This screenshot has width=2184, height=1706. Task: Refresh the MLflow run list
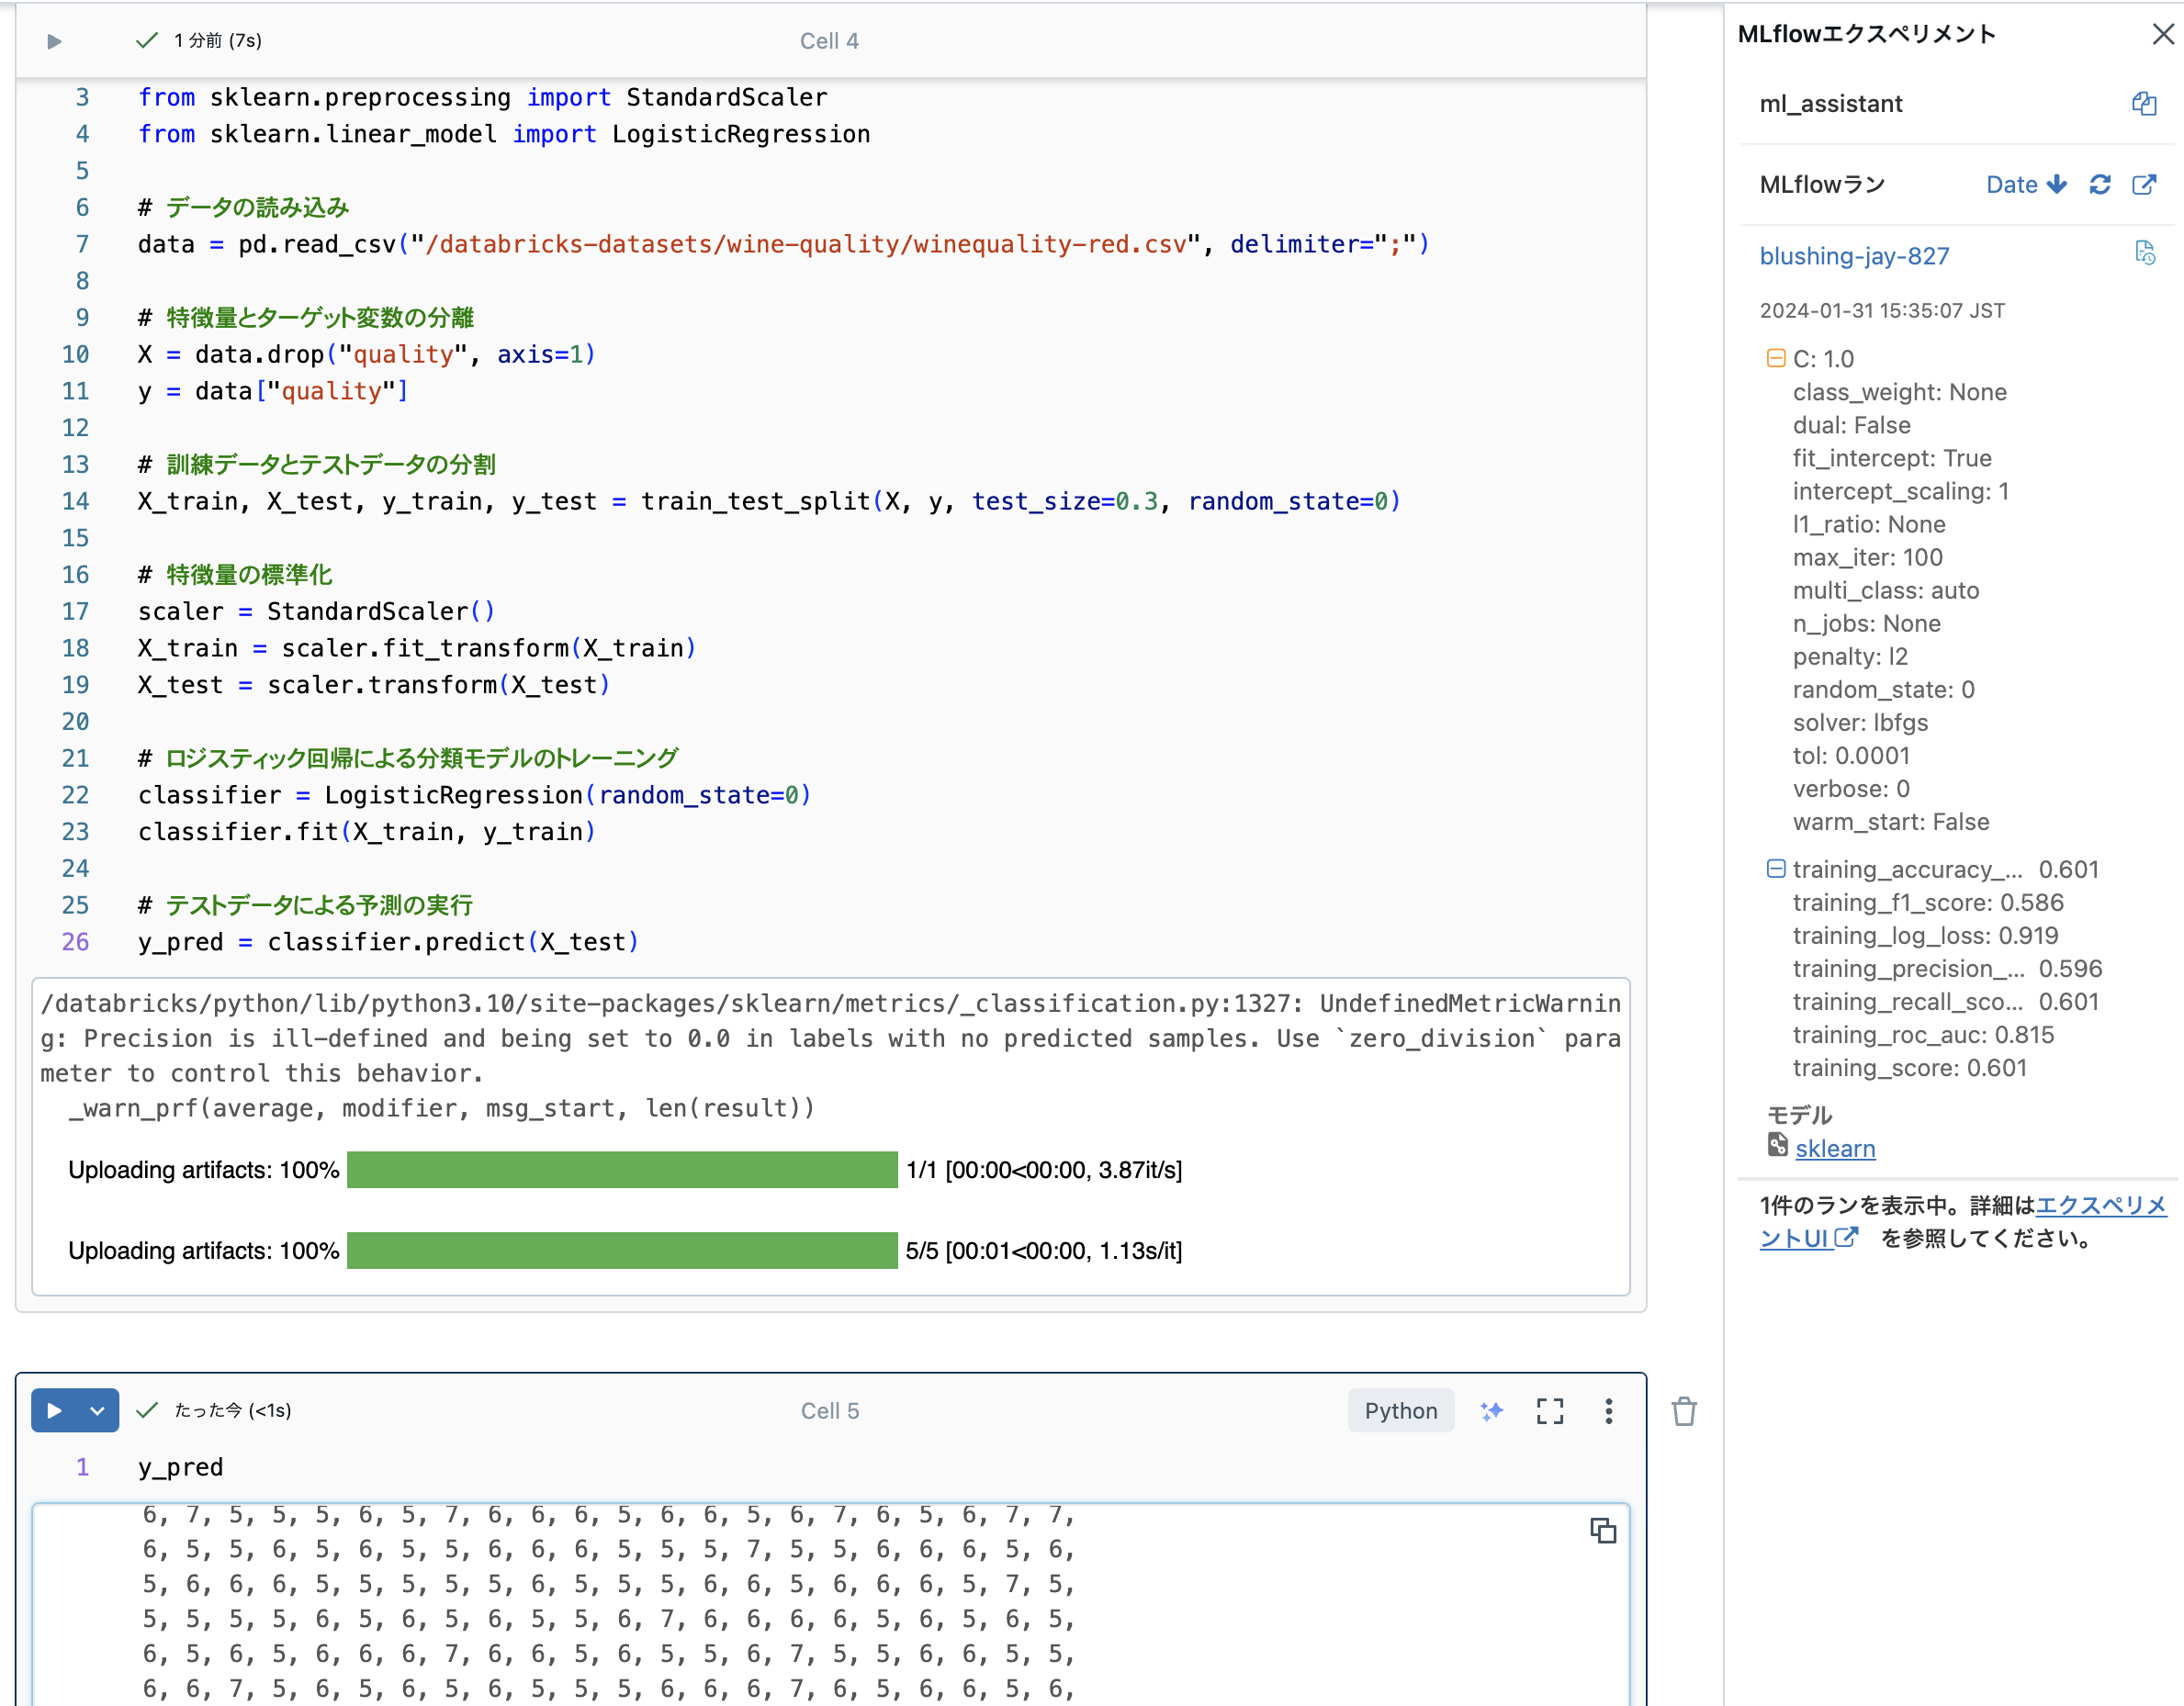click(x=2100, y=184)
